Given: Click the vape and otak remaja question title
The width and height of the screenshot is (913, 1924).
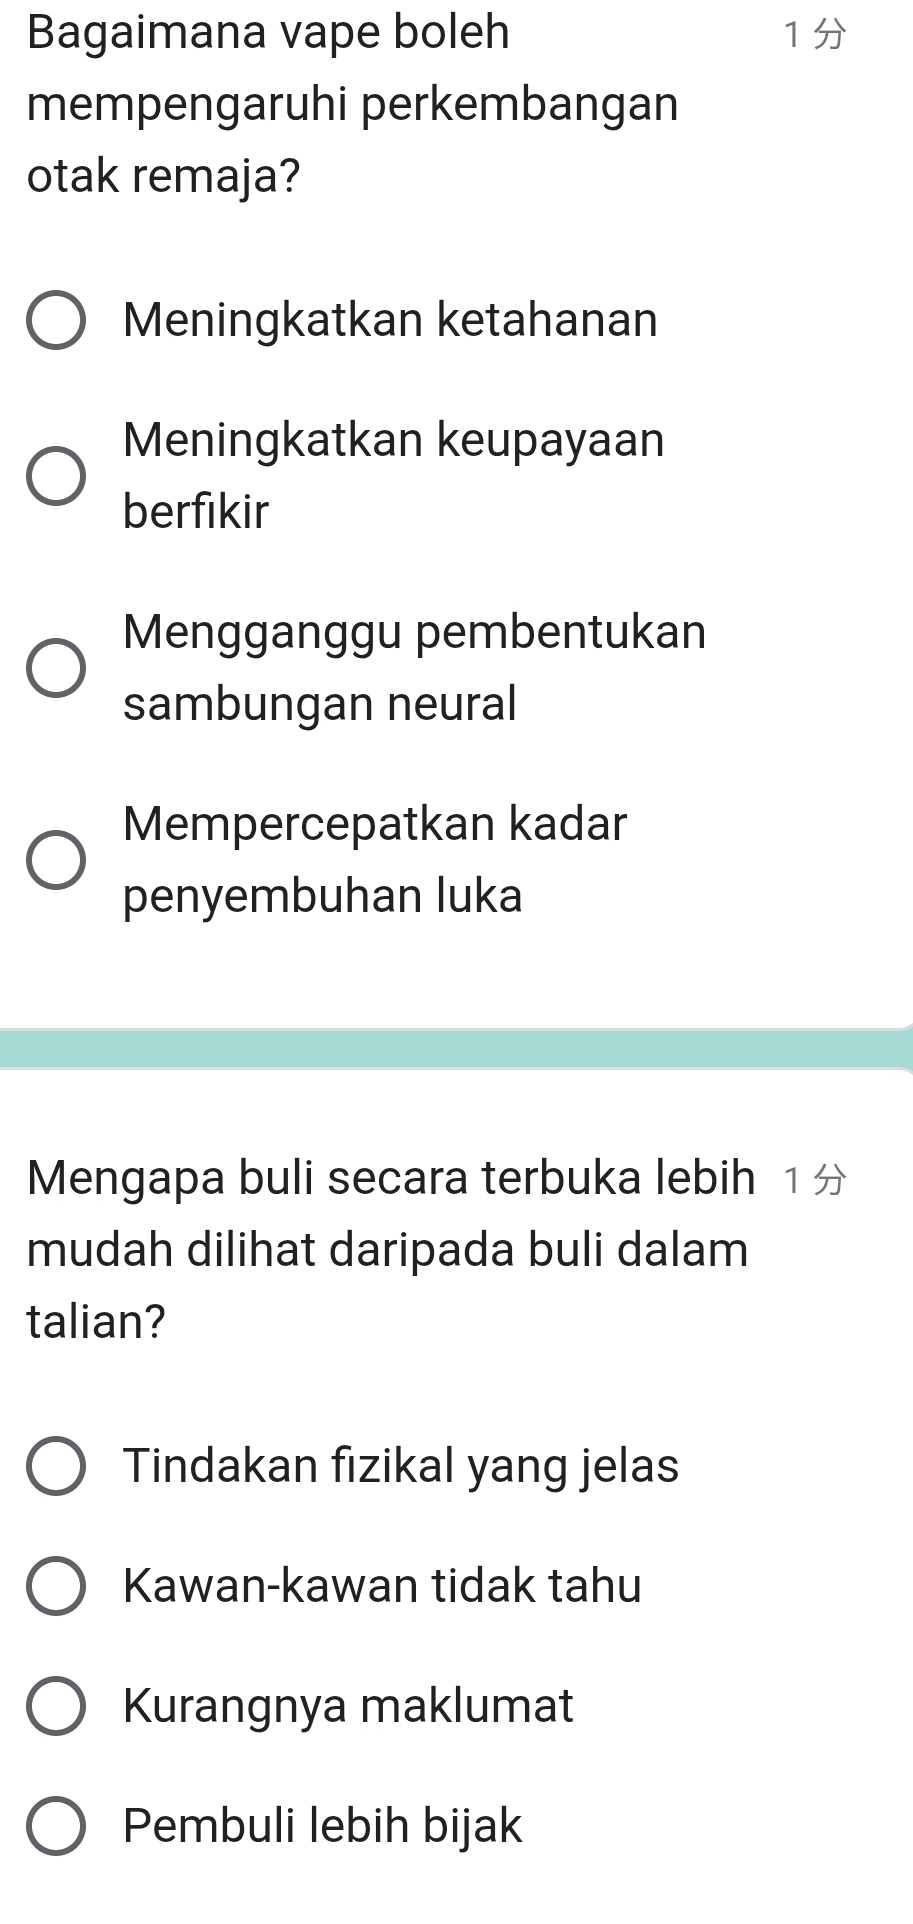Looking at the screenshot, I should [352, 105].
